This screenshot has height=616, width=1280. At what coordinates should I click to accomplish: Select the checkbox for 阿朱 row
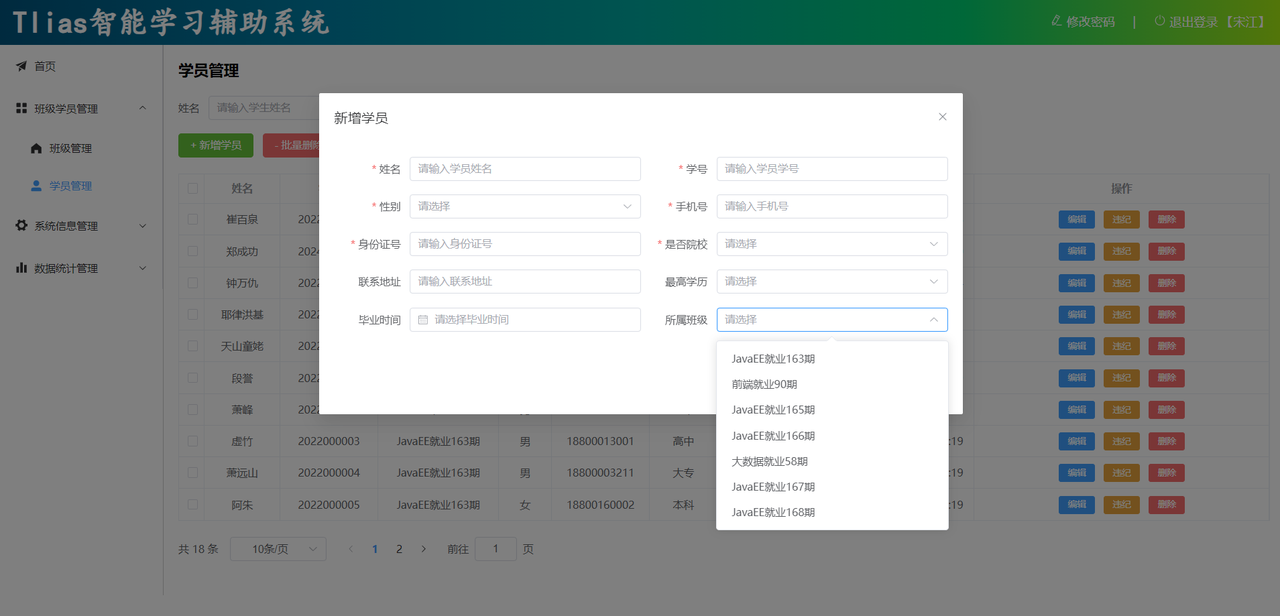point(193,505)
